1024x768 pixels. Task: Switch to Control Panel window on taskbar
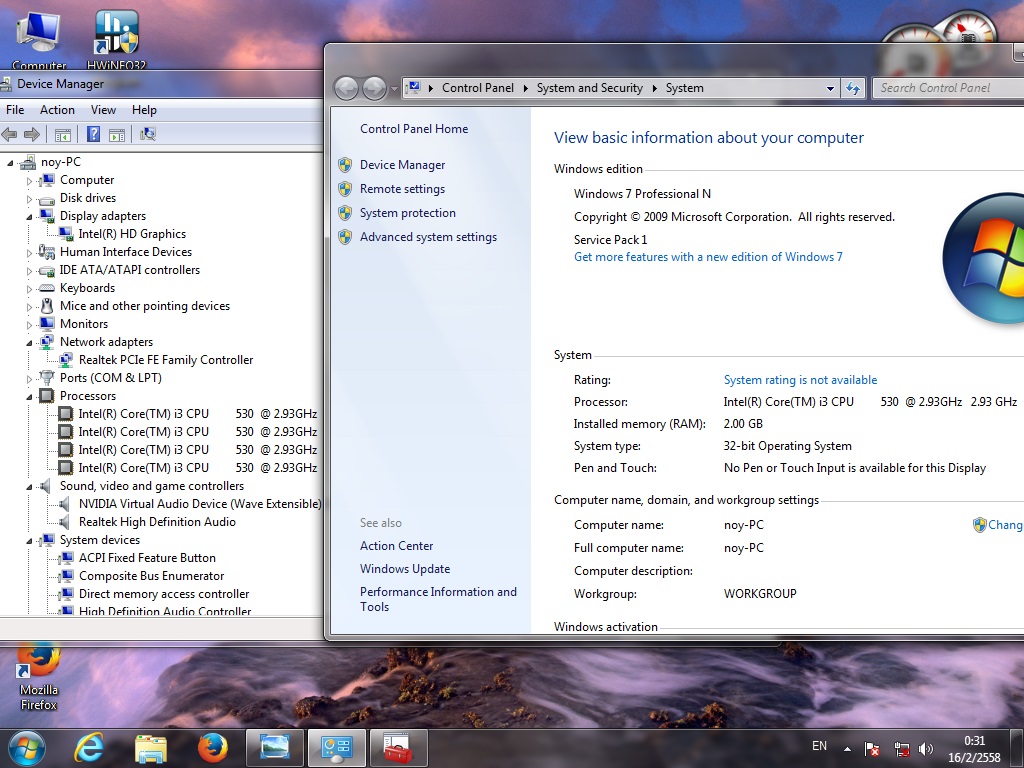click(337, 748)
